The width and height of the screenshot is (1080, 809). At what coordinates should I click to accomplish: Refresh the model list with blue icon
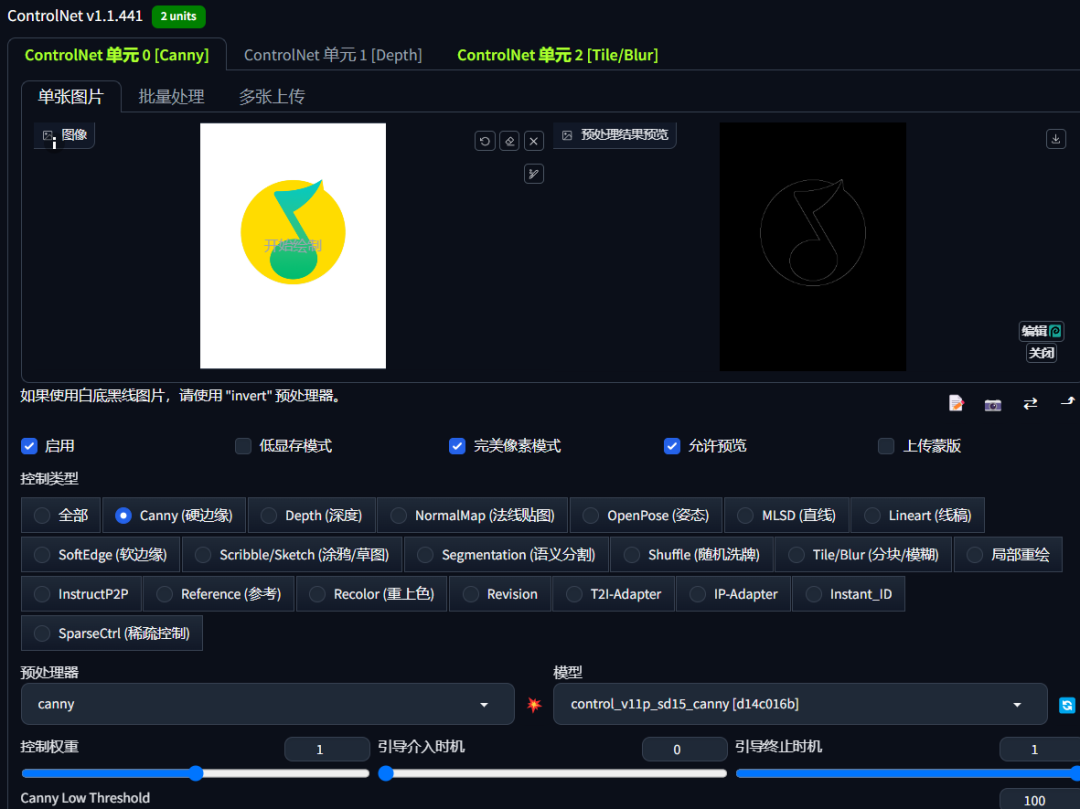tap(1067, 705)
